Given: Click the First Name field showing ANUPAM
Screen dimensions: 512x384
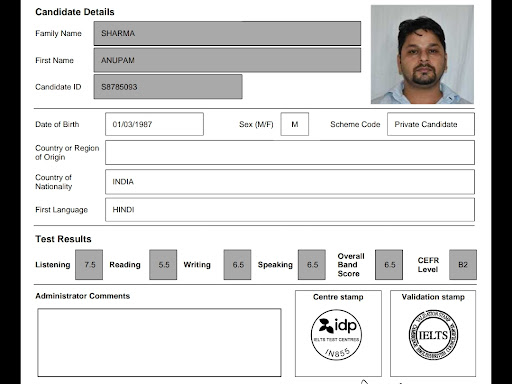Looking at the screenshot, I should [227, 60].
